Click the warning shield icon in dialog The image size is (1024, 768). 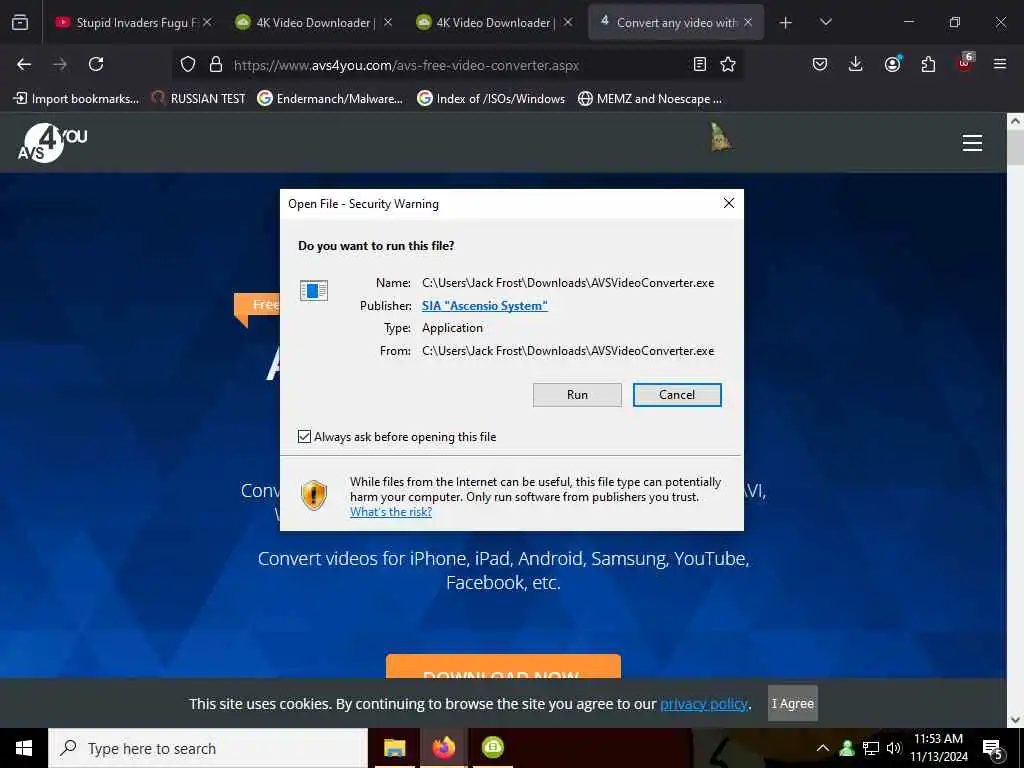tap(314, 496)
